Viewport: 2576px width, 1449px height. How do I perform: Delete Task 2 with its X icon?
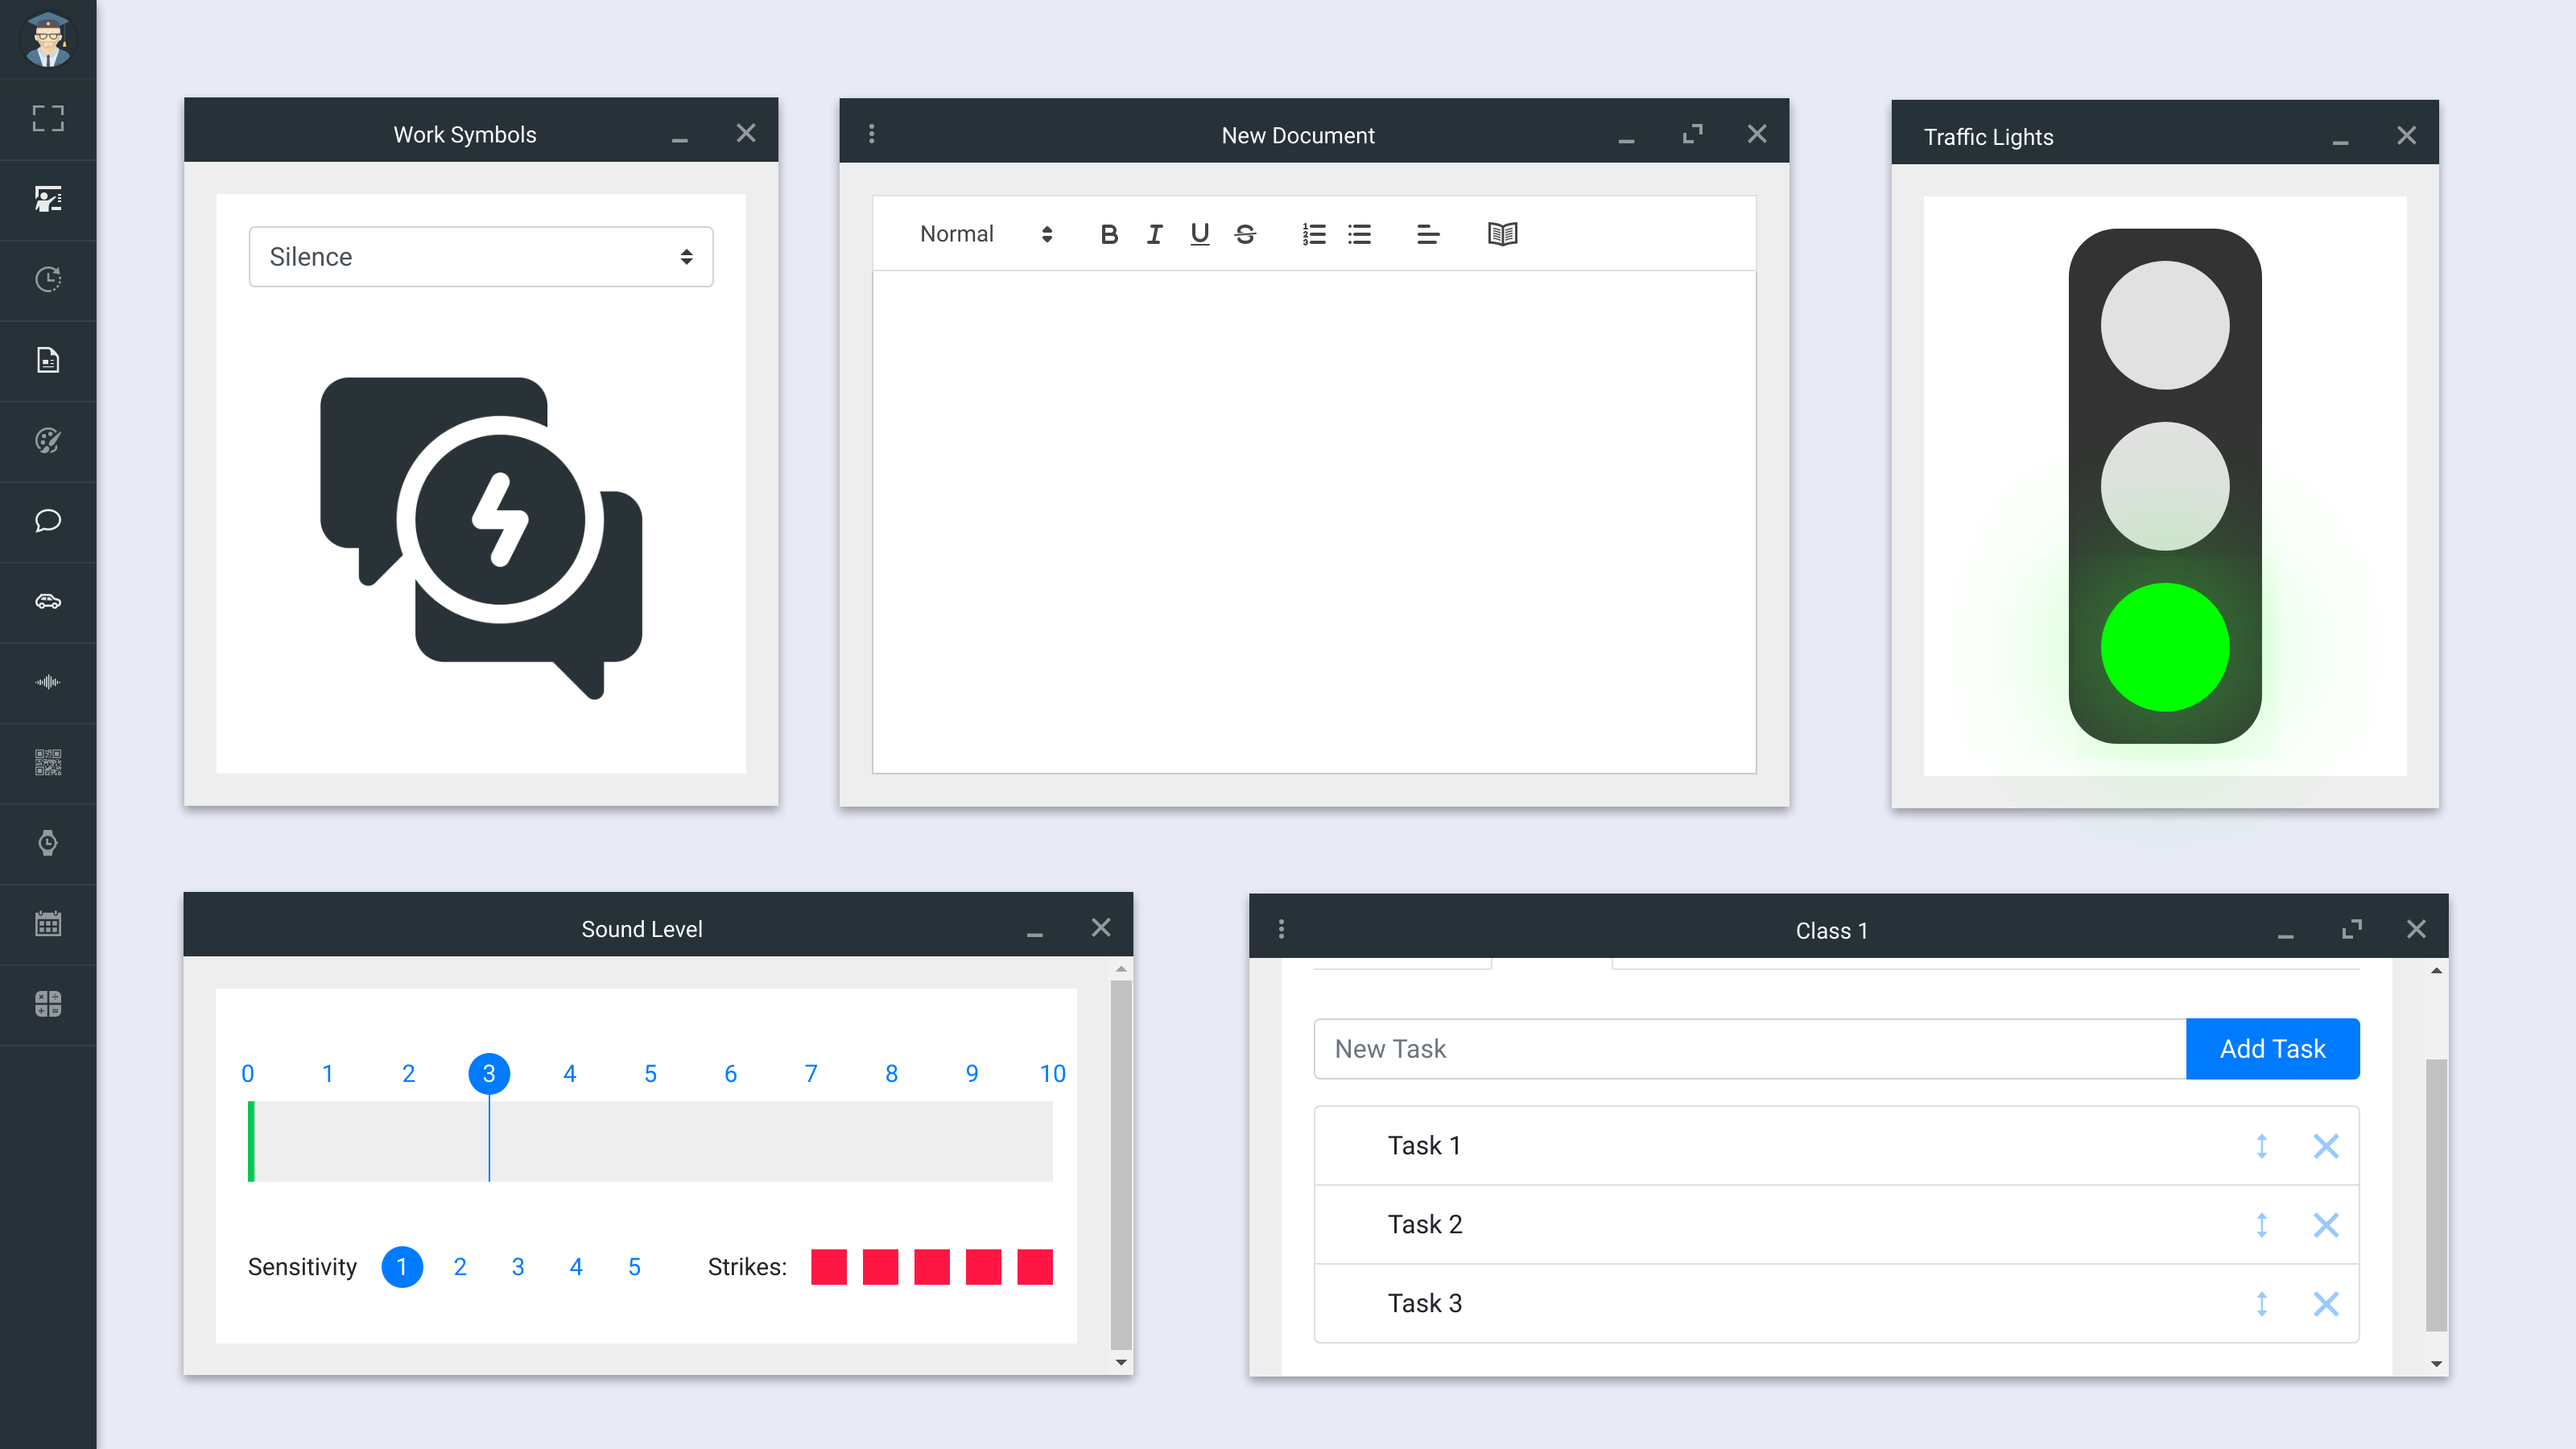click(x=2326, y=1225)
